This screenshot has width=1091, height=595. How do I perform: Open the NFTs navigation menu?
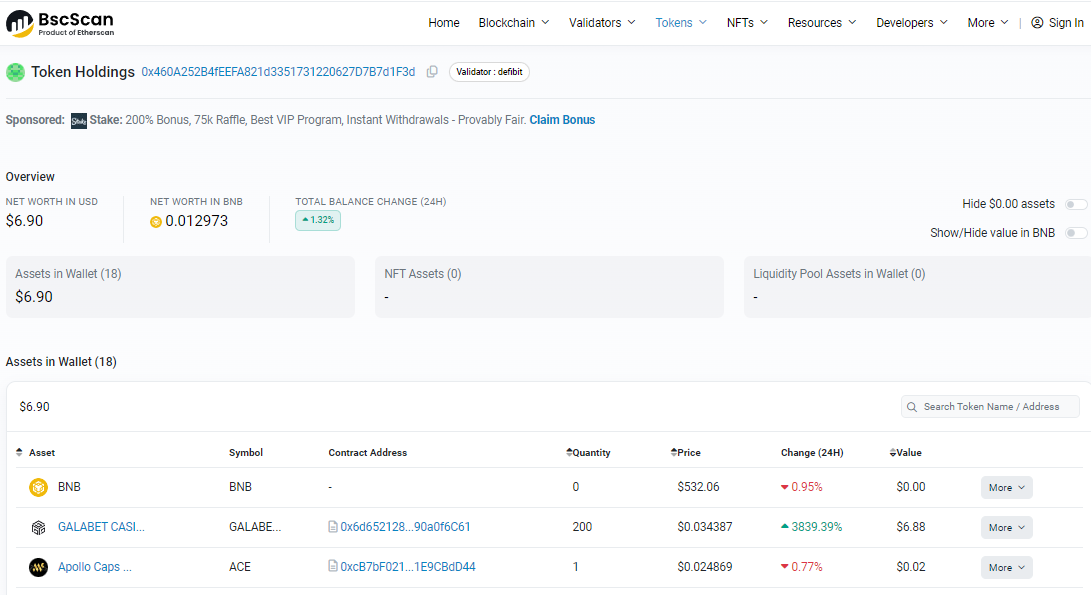tap(747, 23)
